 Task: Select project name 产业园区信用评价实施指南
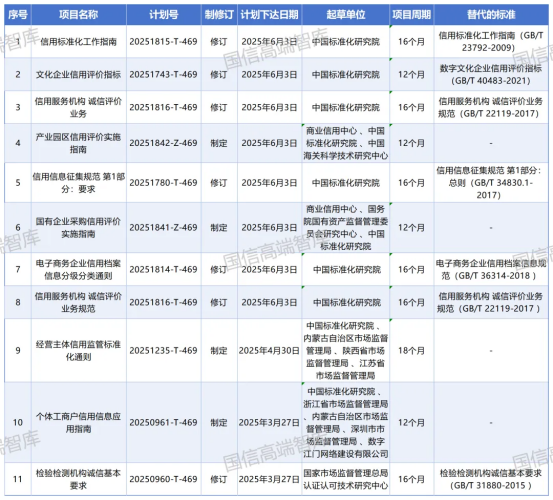click(x=78, y=143)
